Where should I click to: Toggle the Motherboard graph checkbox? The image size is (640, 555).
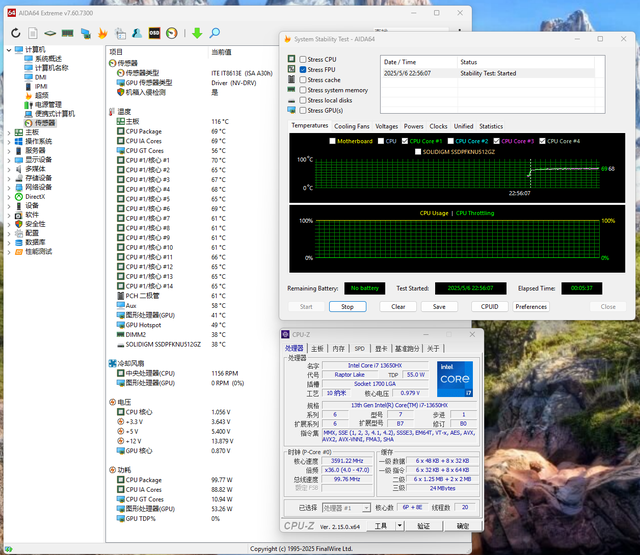click(332, 141)
